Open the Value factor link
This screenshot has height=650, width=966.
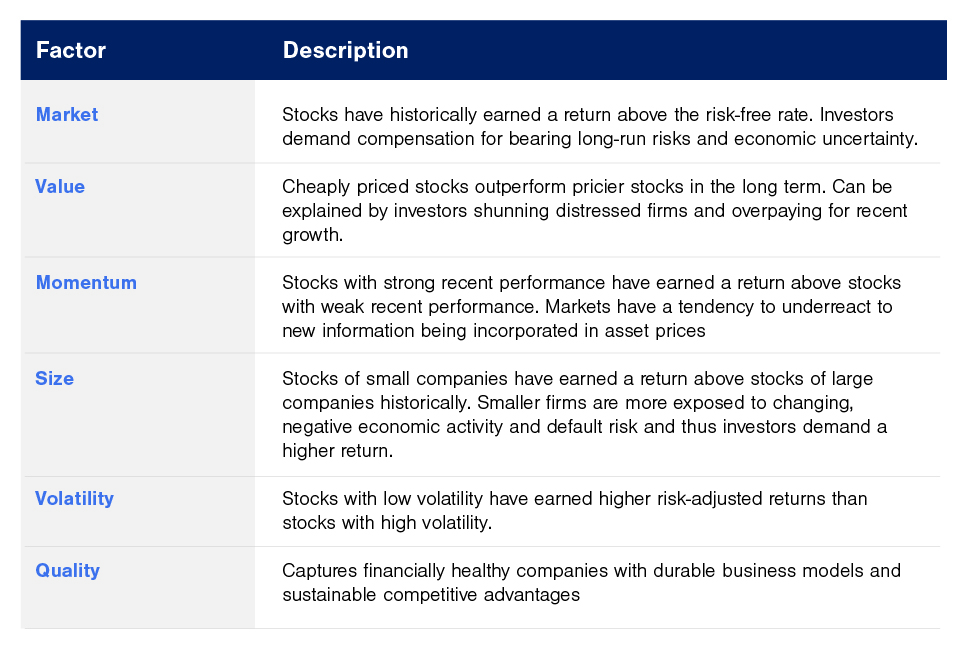[60, 187]
